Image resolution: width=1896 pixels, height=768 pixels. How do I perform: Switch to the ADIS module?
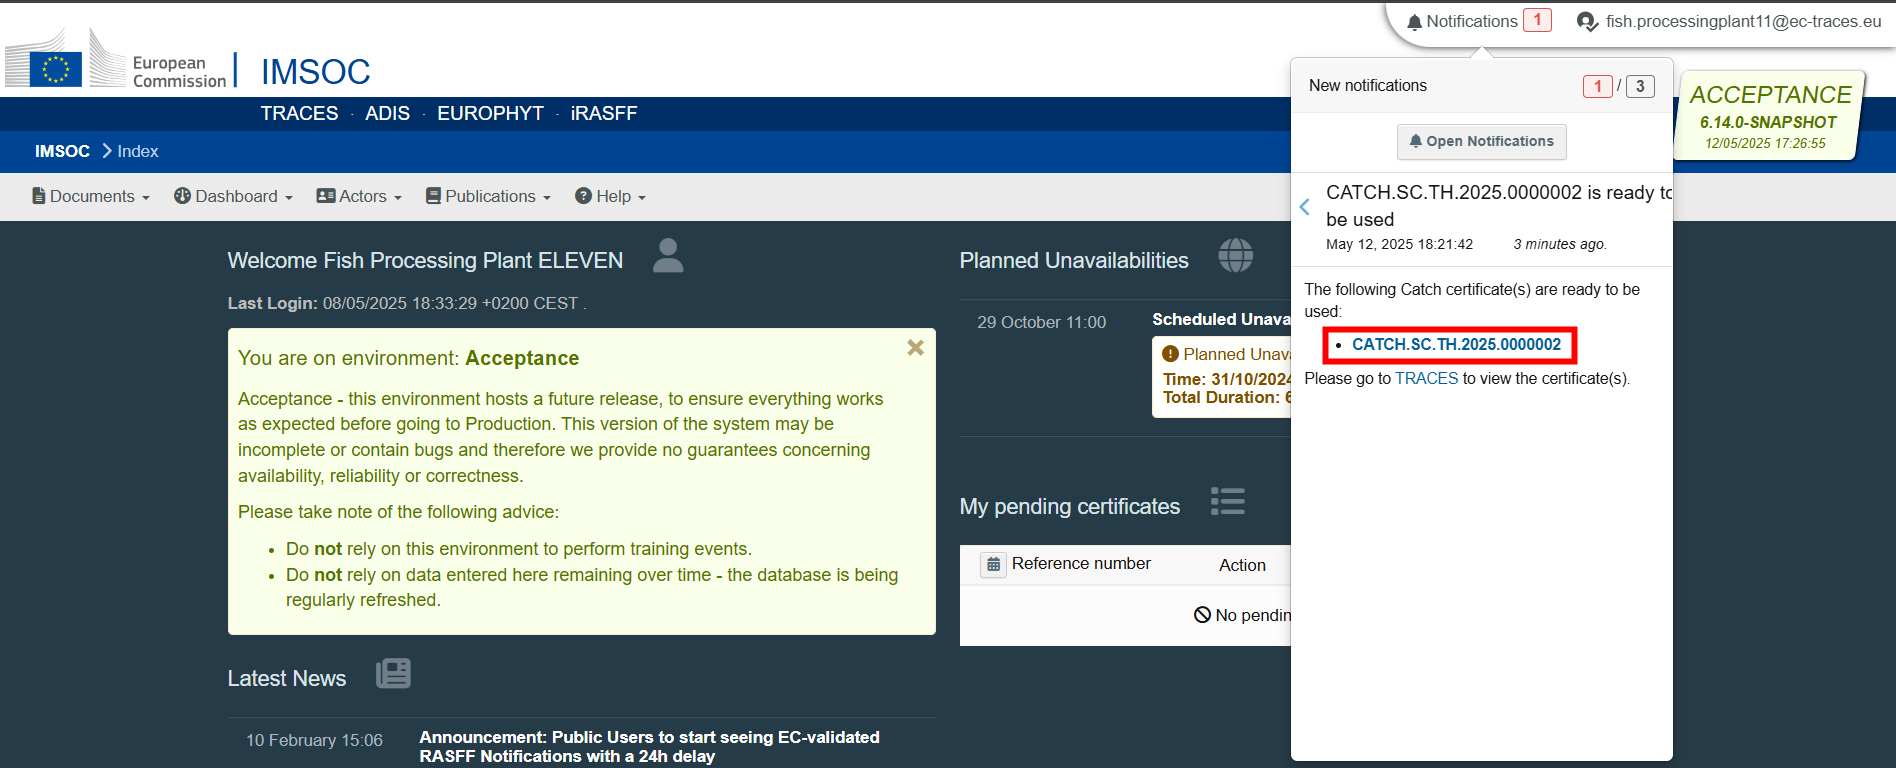387,114
